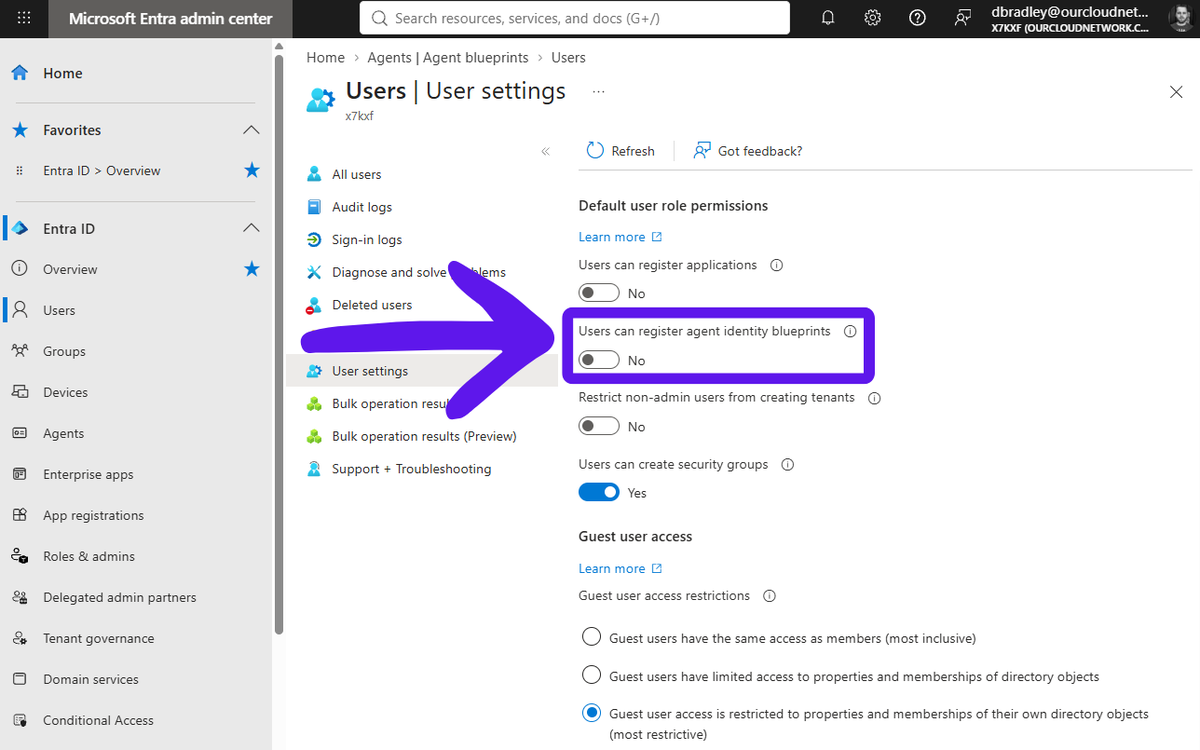This screenshot has height=750, width=1200.
Task: Go to Home breadcrumb
Action: tap(325, 58)
